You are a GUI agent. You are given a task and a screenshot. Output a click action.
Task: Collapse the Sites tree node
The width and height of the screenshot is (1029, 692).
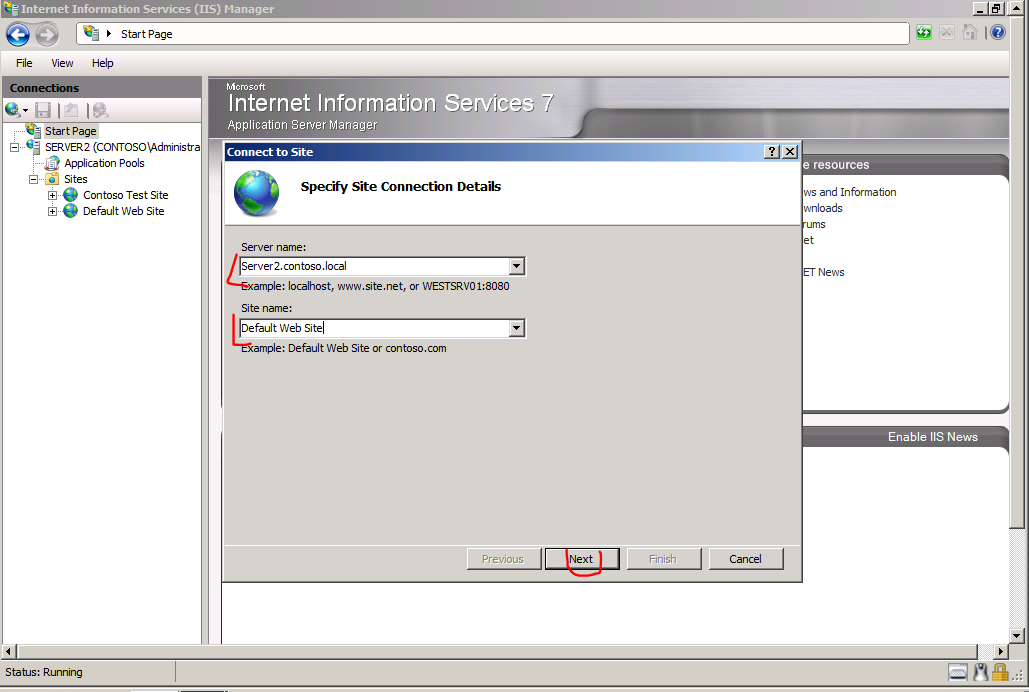(x=33, y=179)
